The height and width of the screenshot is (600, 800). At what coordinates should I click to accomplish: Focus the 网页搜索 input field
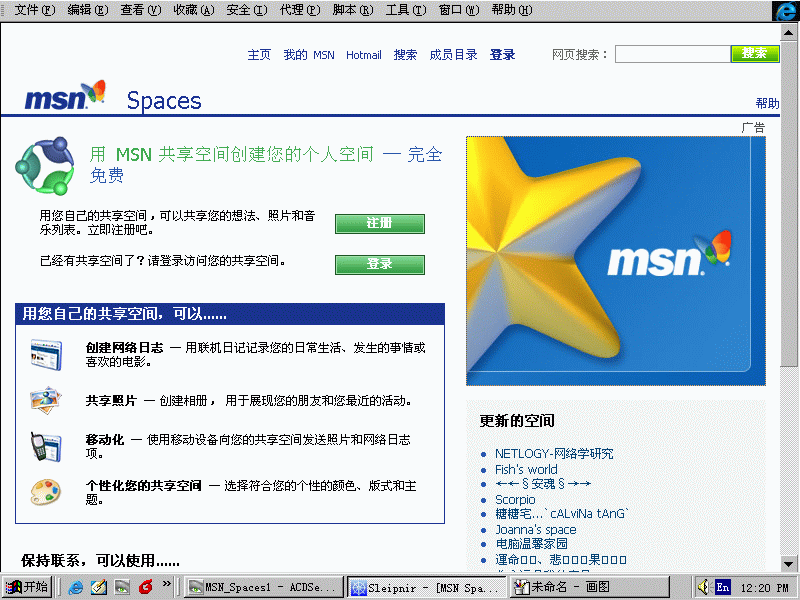(x=672, y=54)
